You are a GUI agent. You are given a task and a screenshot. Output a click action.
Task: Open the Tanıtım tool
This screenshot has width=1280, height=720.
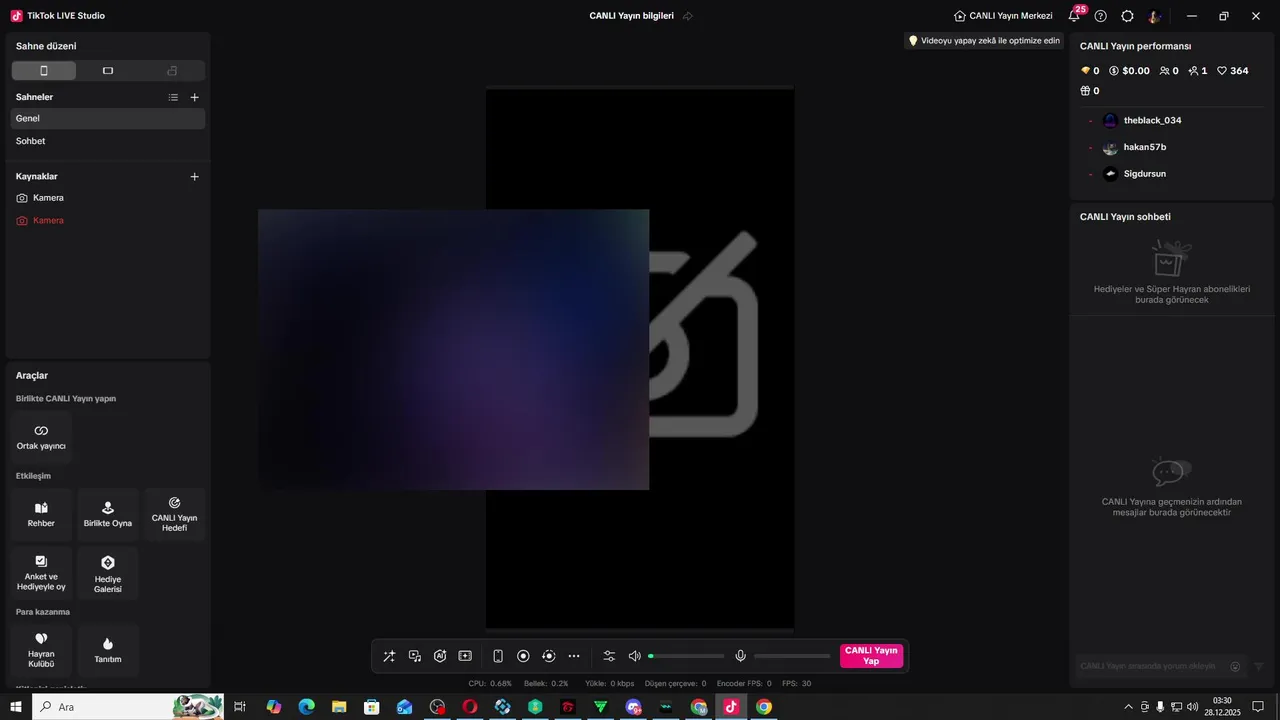pos(108,650)
